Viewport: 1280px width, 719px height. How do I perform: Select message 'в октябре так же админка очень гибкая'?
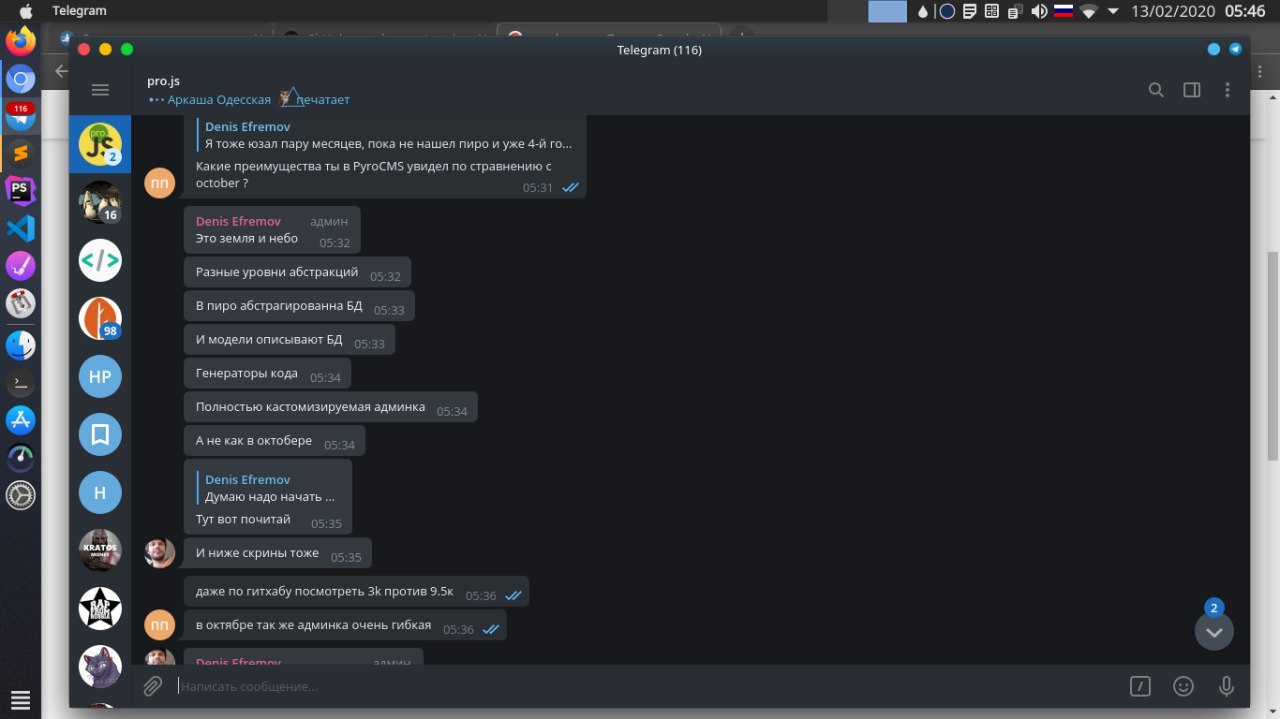point(345,626)
